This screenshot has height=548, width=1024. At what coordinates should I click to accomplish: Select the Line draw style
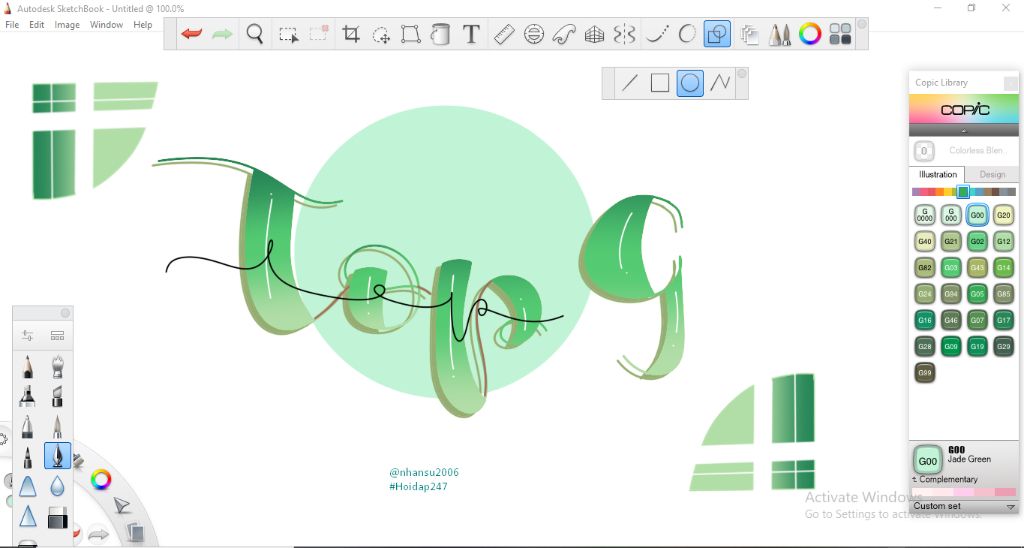coord(630,83)
